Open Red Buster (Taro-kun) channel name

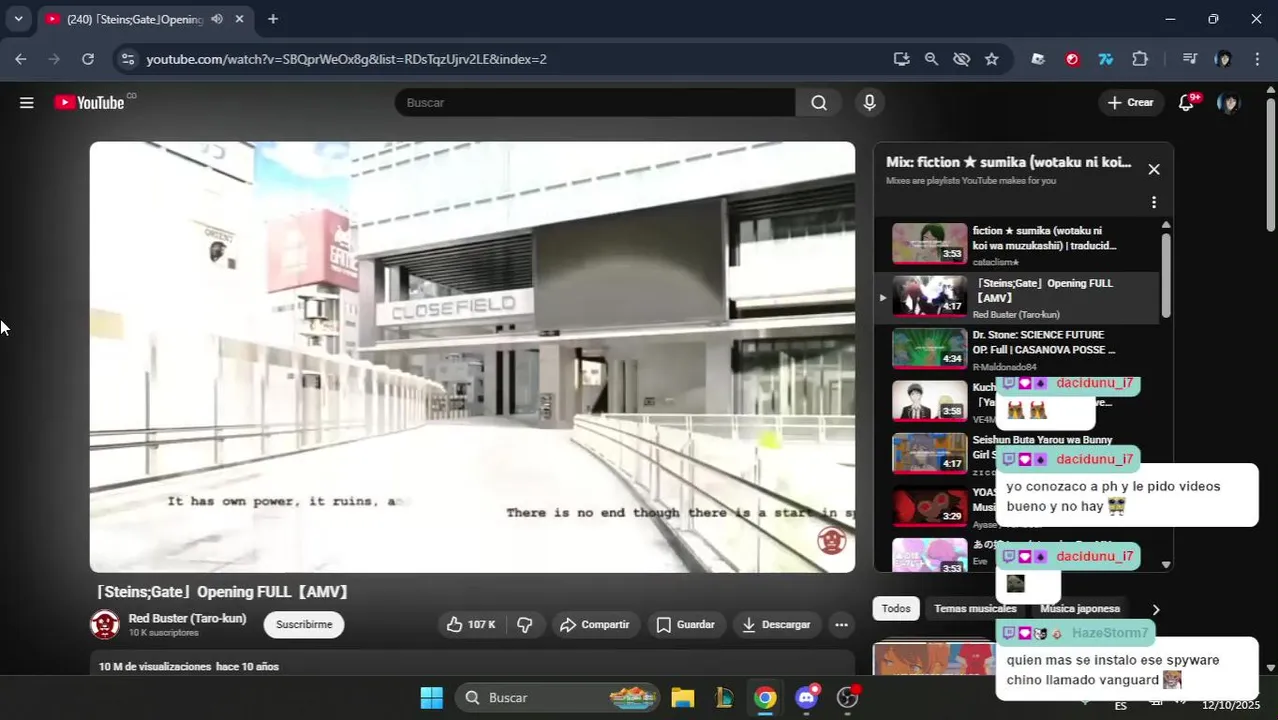[187, 618]
